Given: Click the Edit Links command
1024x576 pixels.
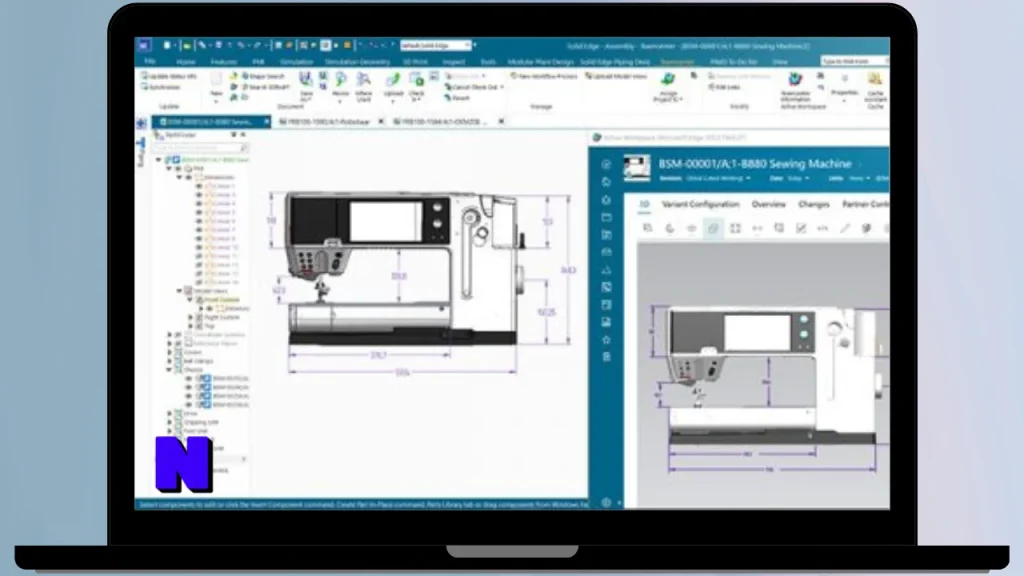Looking at the screenshot, I should [x=724, y=87].
